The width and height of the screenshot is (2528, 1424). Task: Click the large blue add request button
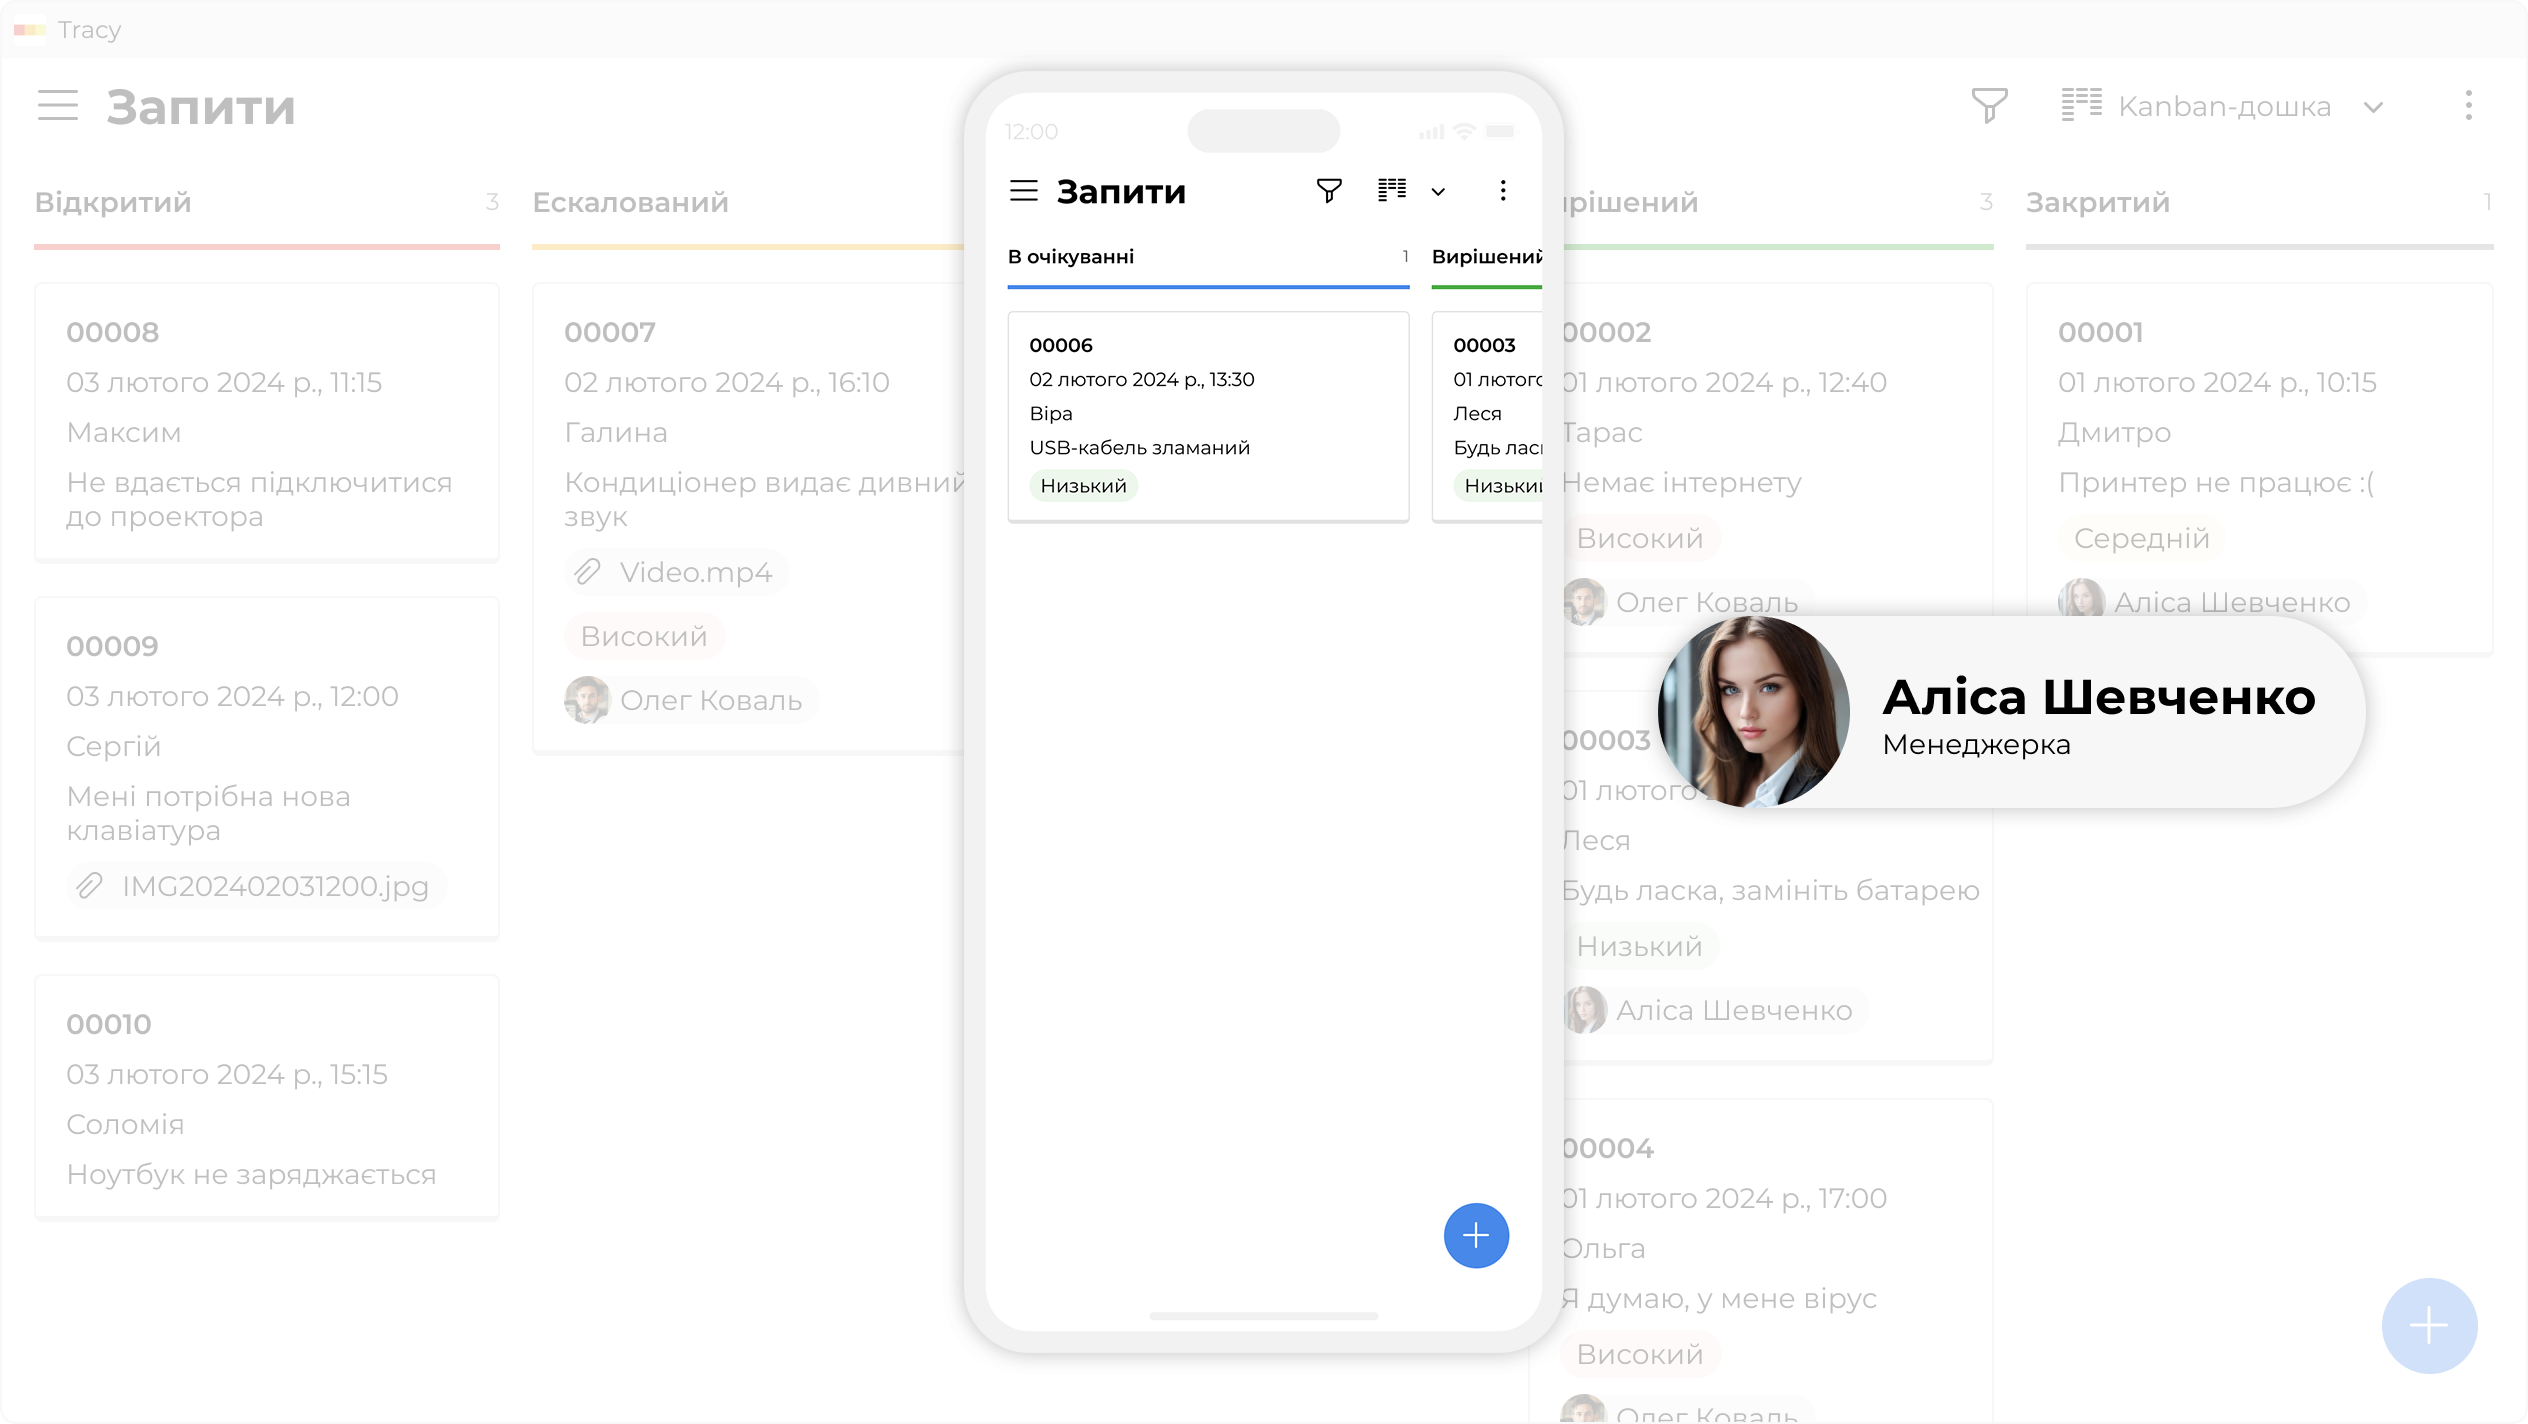pyautogui.click(x=2428, y=1326)
